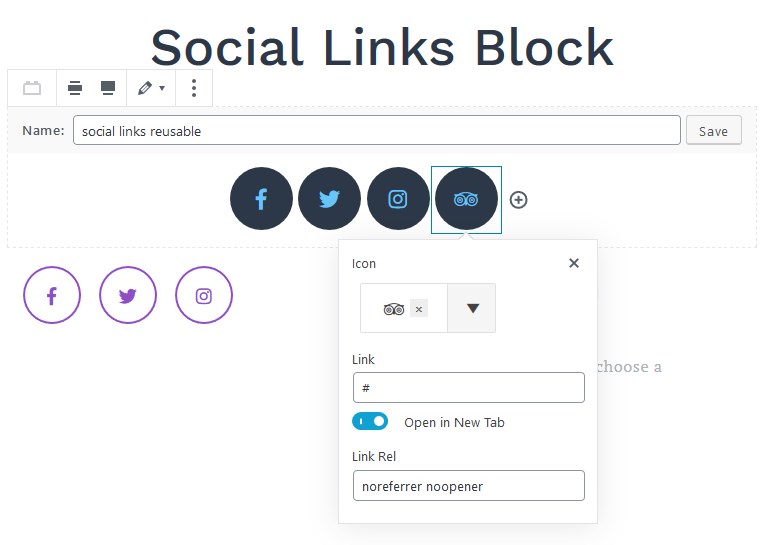Close the icon settings popover

[x=574, y=263]
